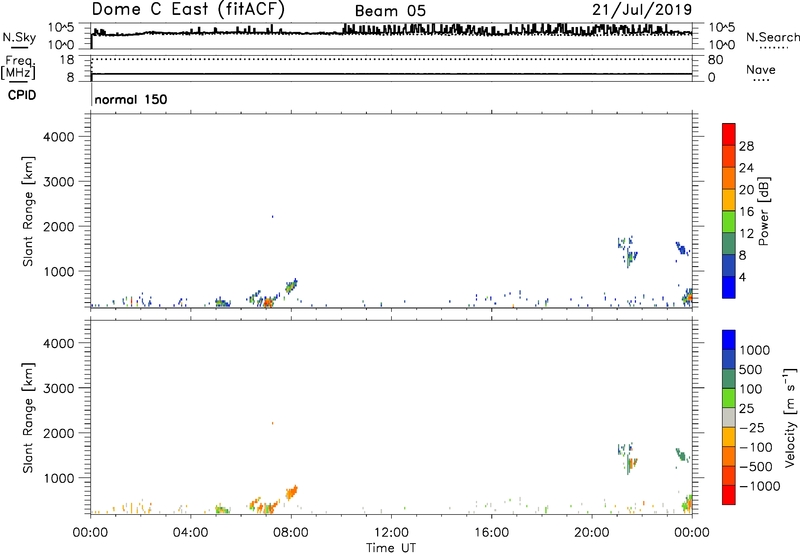Click the '10^0' tick beside N.Search
The height and width of the screenshot is (554, 800).
[x=721, y=45]
